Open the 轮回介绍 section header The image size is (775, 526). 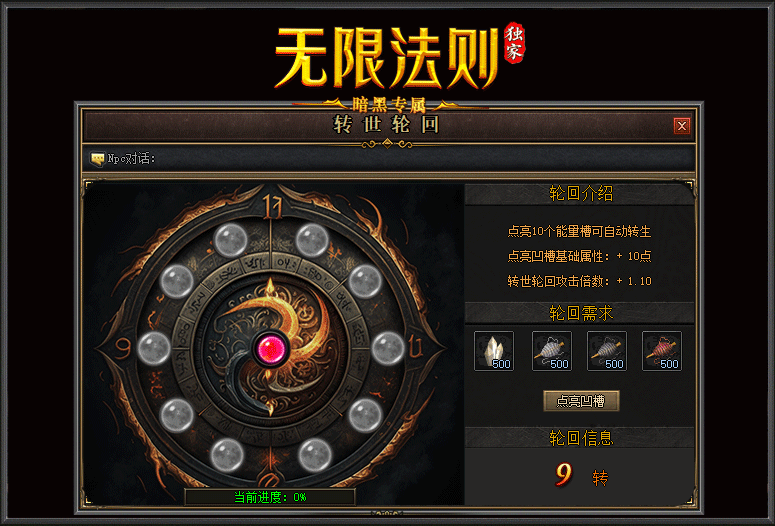tap(580, 194)
